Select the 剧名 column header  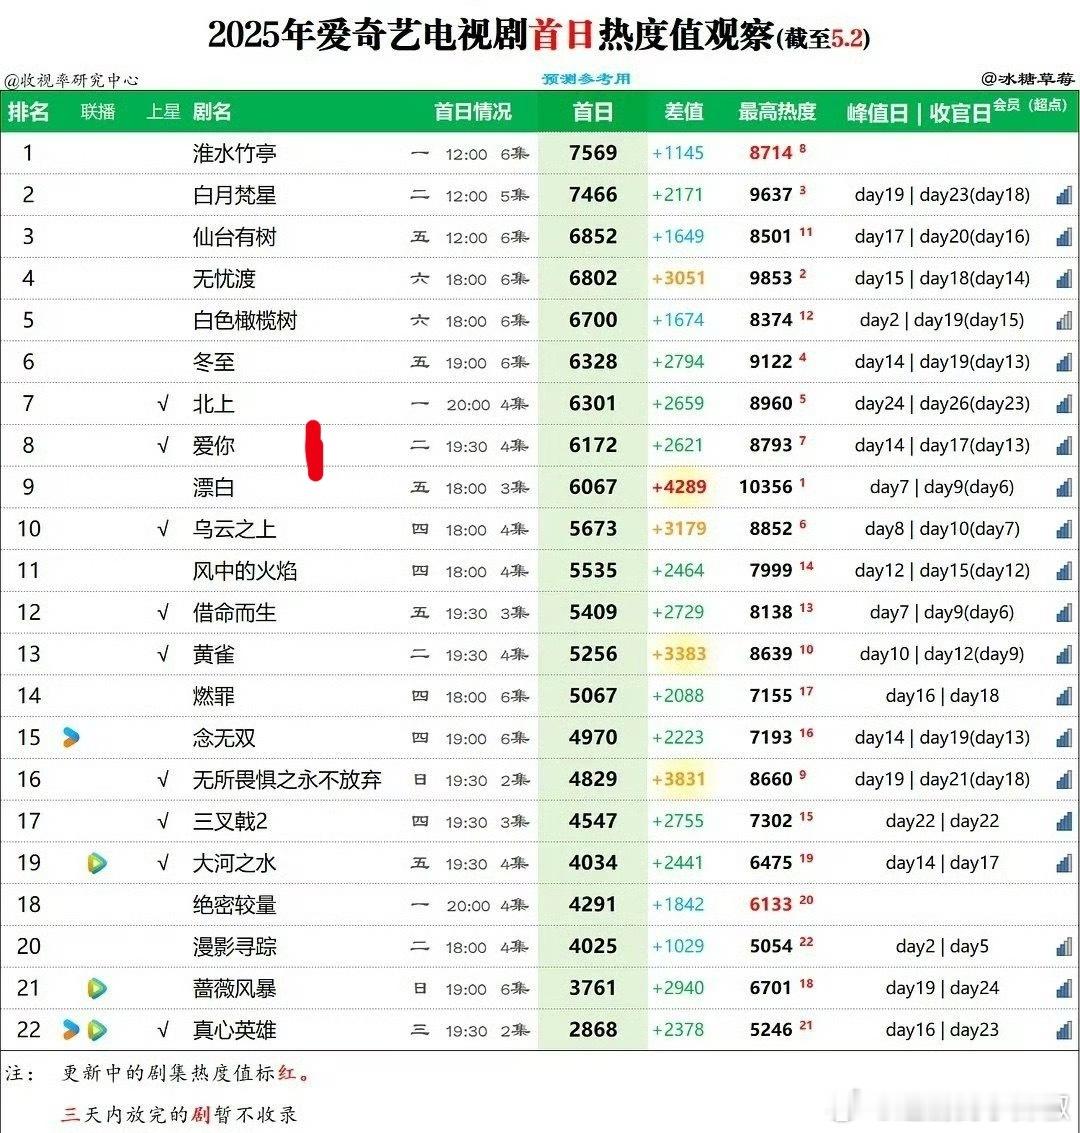212,112
